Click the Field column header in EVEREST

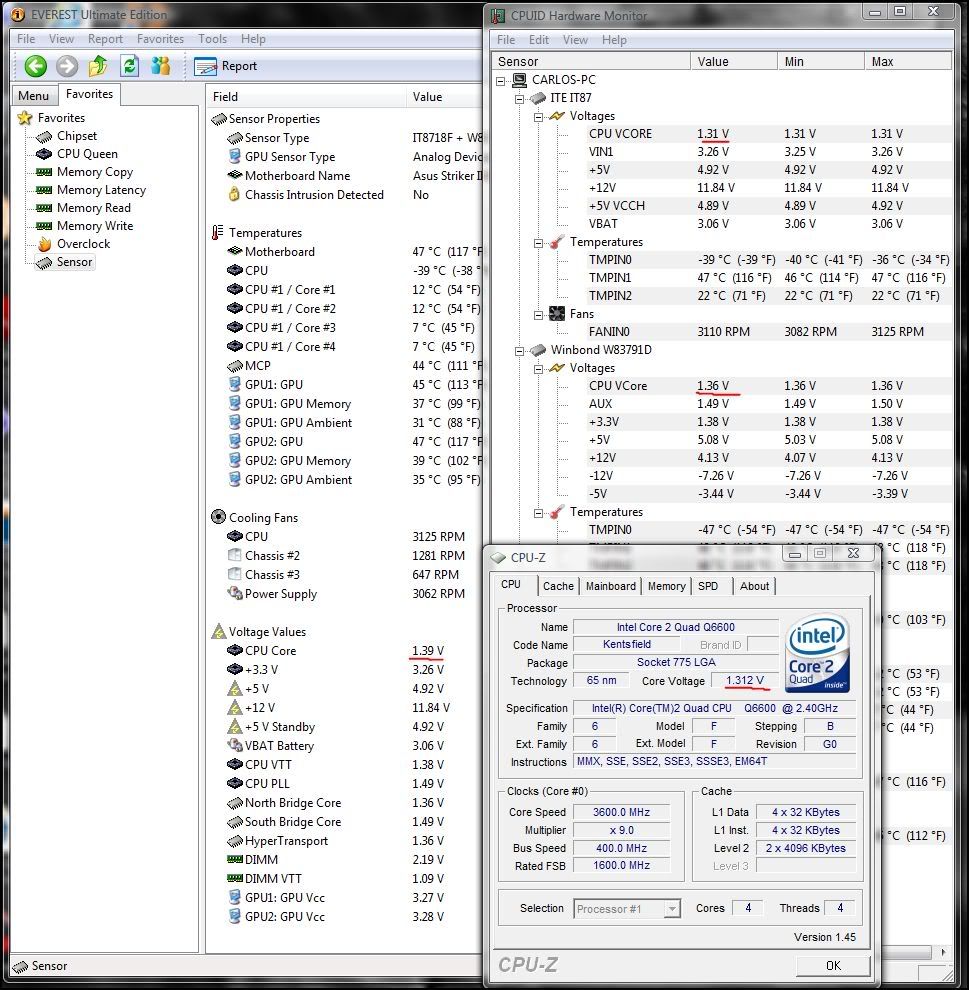coord(306,97)
